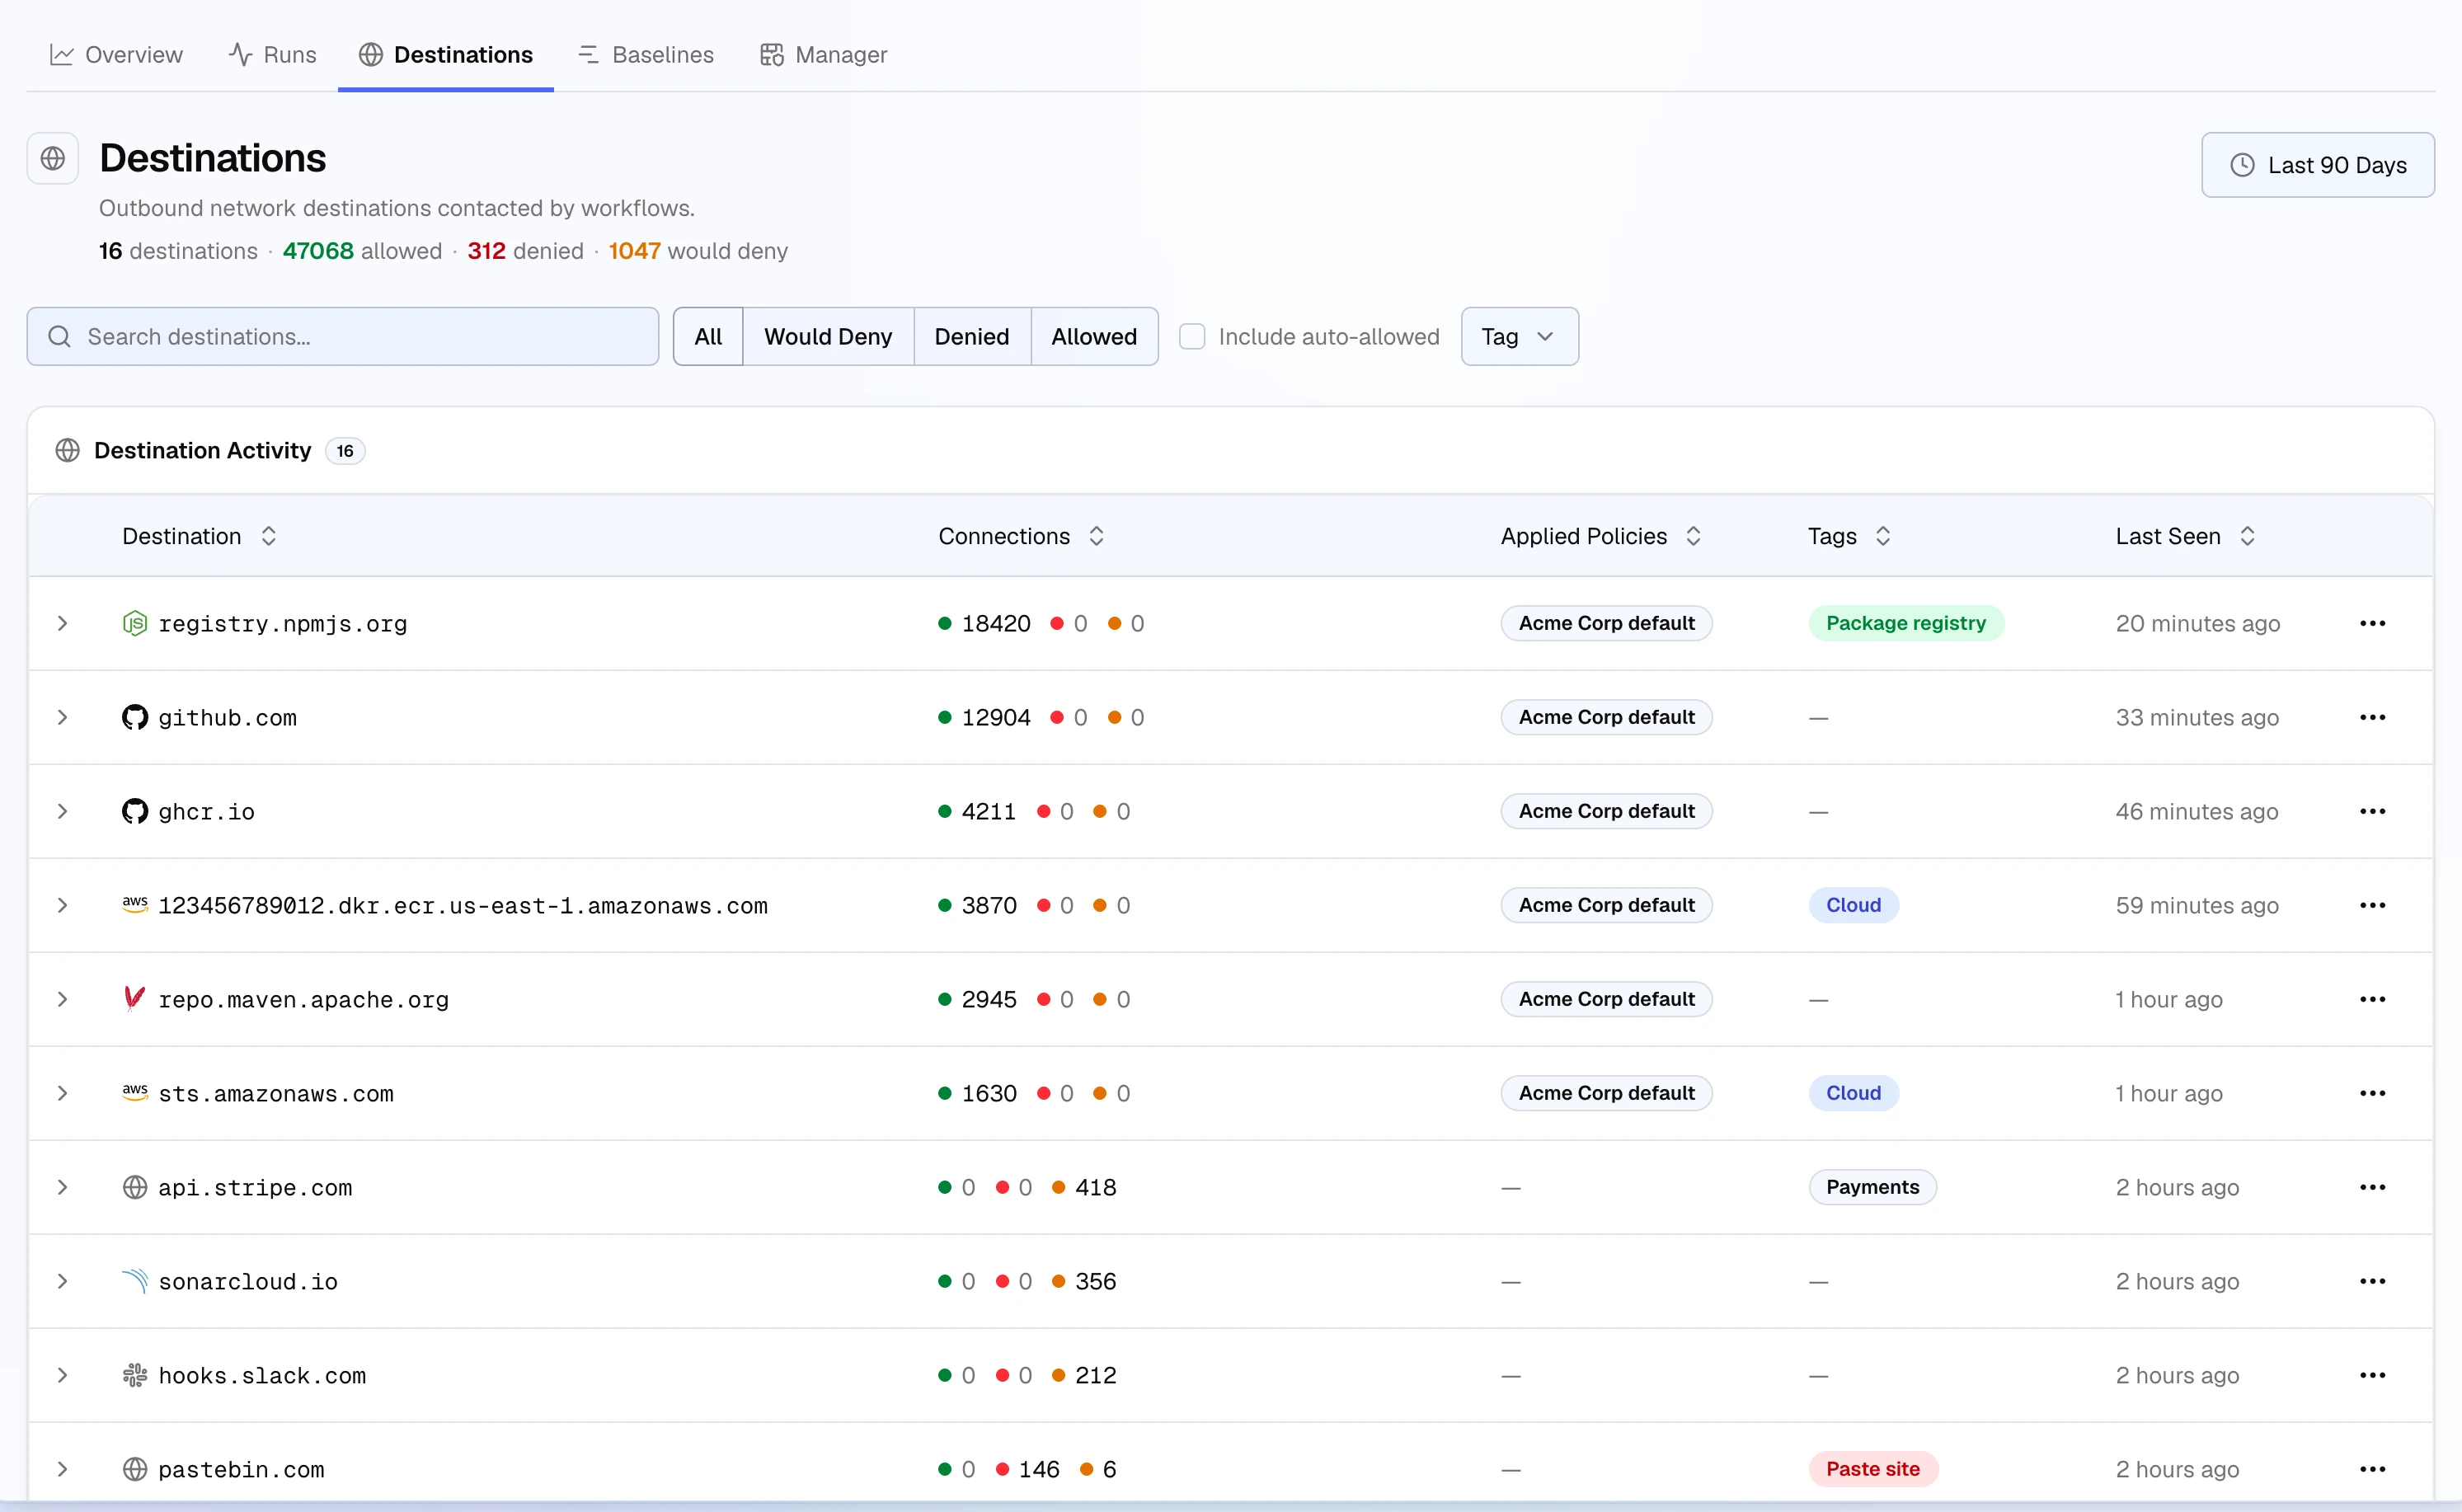2462x1512 pixels.
Task: Click the Slack icon beside hooks.slack.com
Action: point(135,1376)
